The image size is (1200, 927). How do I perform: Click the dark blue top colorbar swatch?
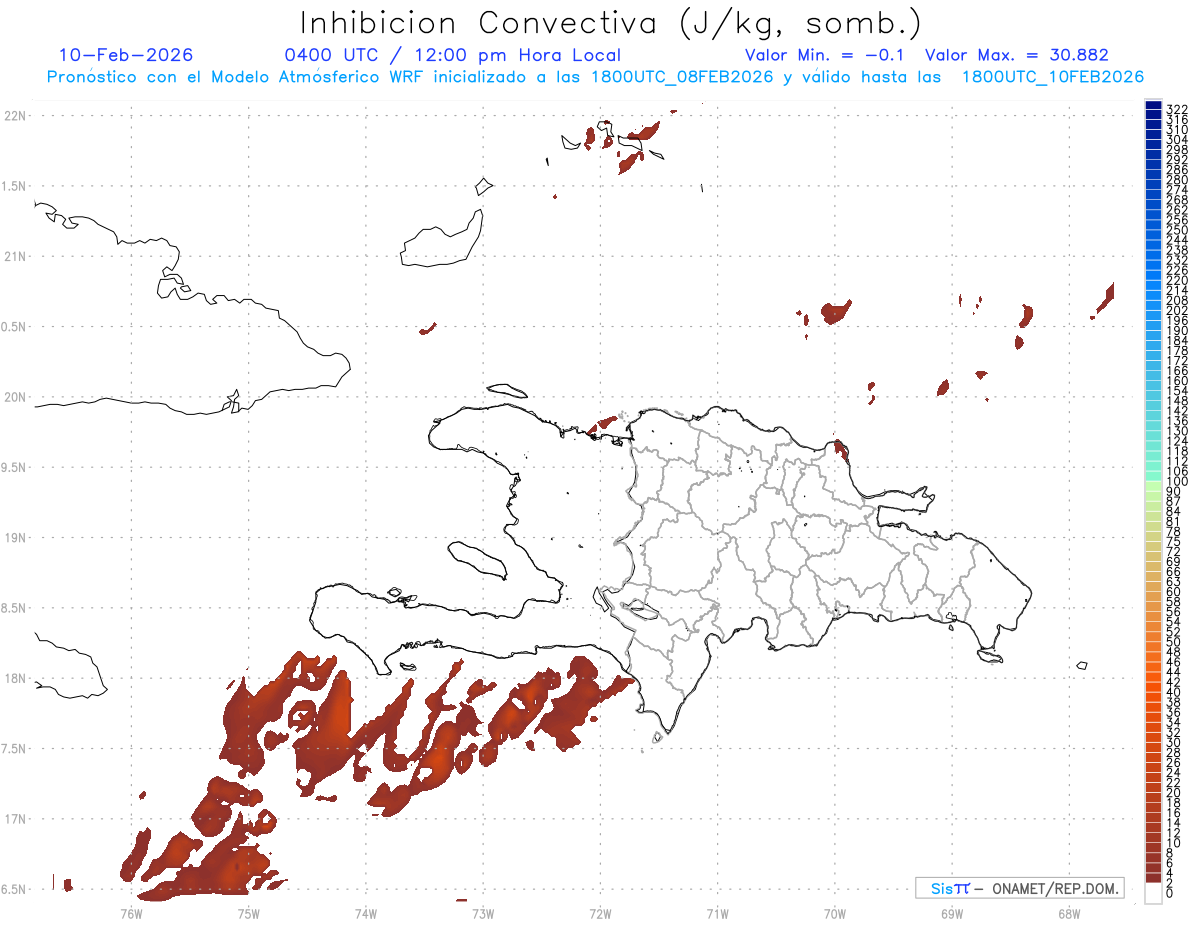click(1153, 106)
